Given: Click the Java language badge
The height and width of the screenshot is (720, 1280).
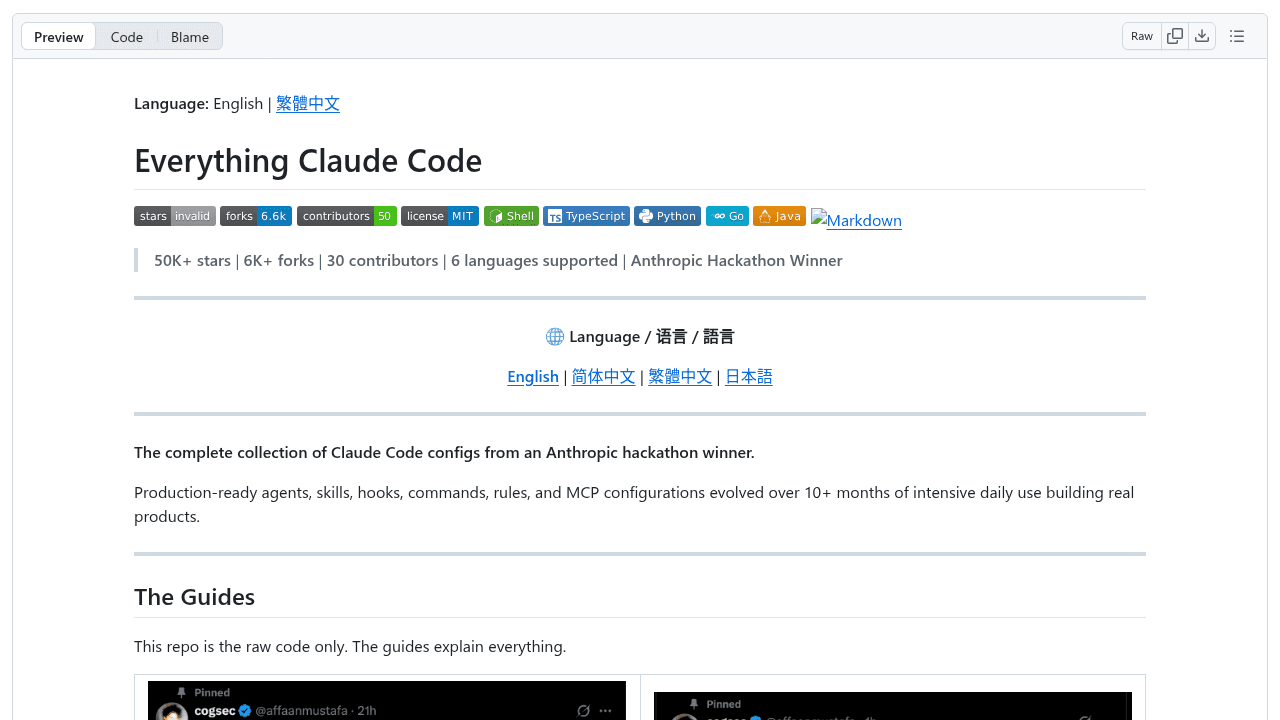Looking at the screenshot, I should 779,215.
